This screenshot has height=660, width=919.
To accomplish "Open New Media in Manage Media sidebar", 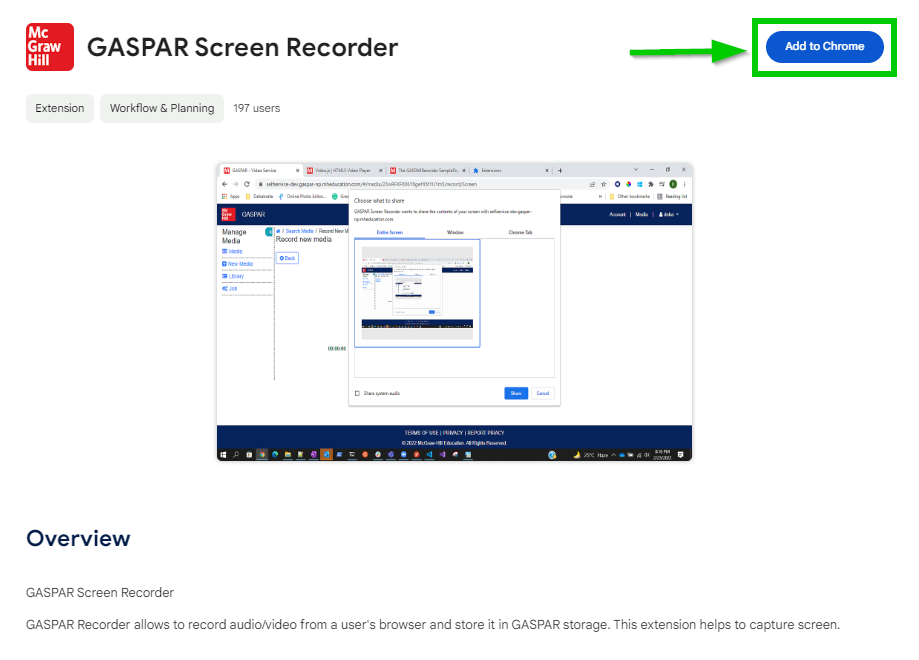I will (x=237, y=264).
